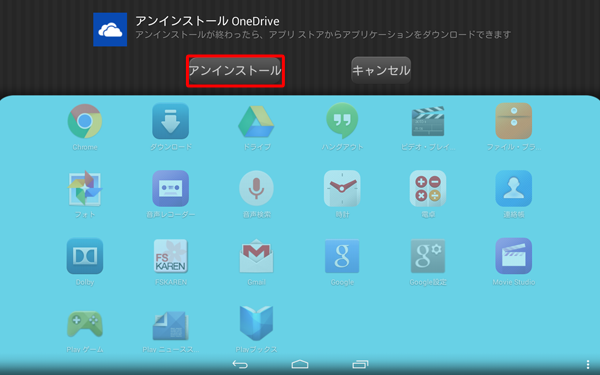Open the Play ニューススタンド app
The width and height of the screenshot is (600, 375).
171,326
